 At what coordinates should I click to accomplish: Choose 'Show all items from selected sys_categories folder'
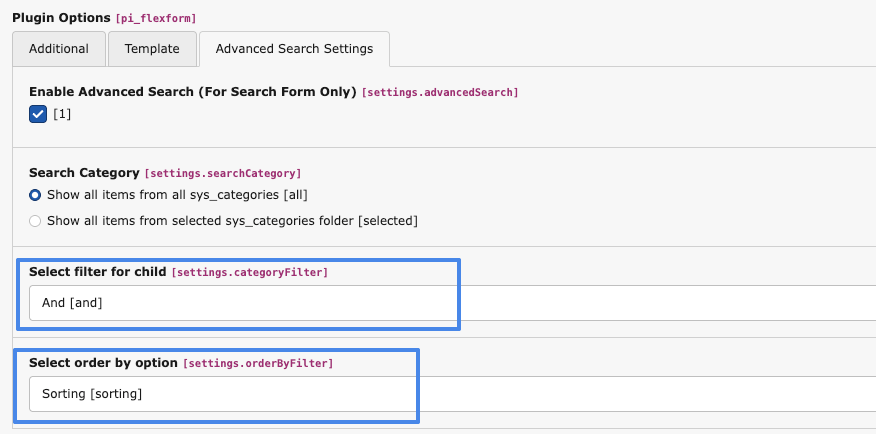pos(35,221)
